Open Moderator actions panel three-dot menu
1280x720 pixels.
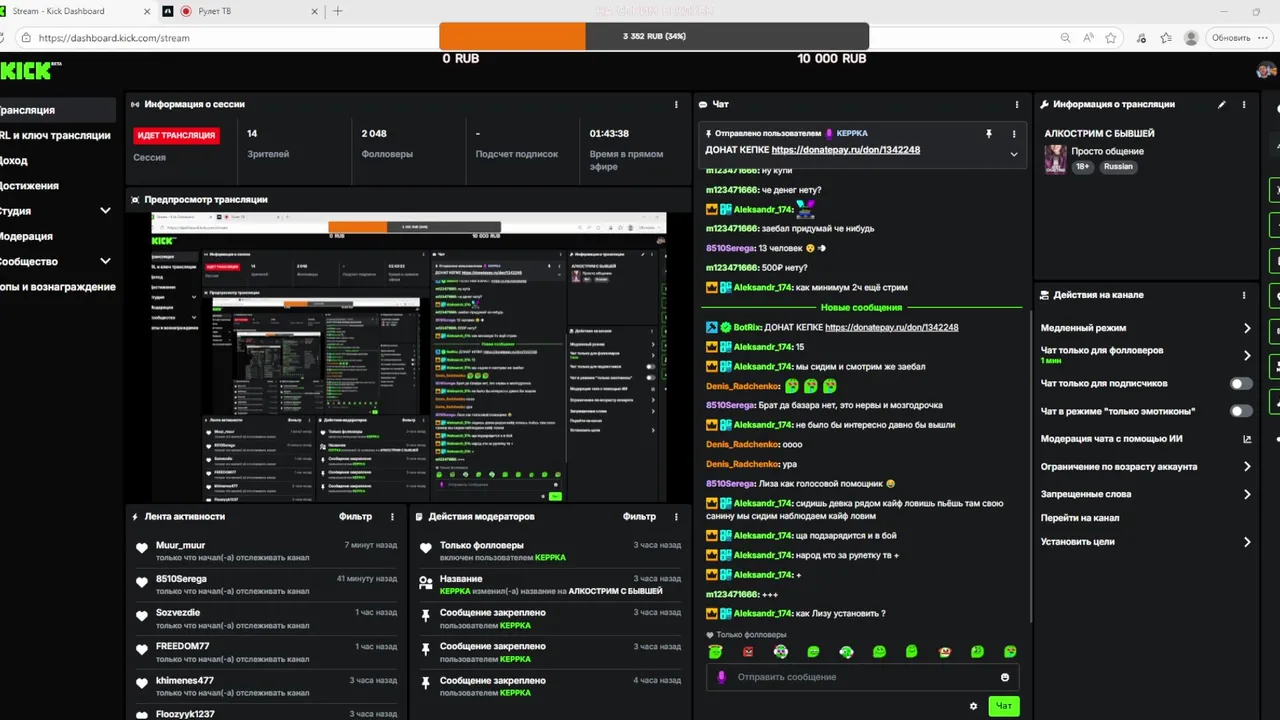pyautogui.click(x=677, y=517)
